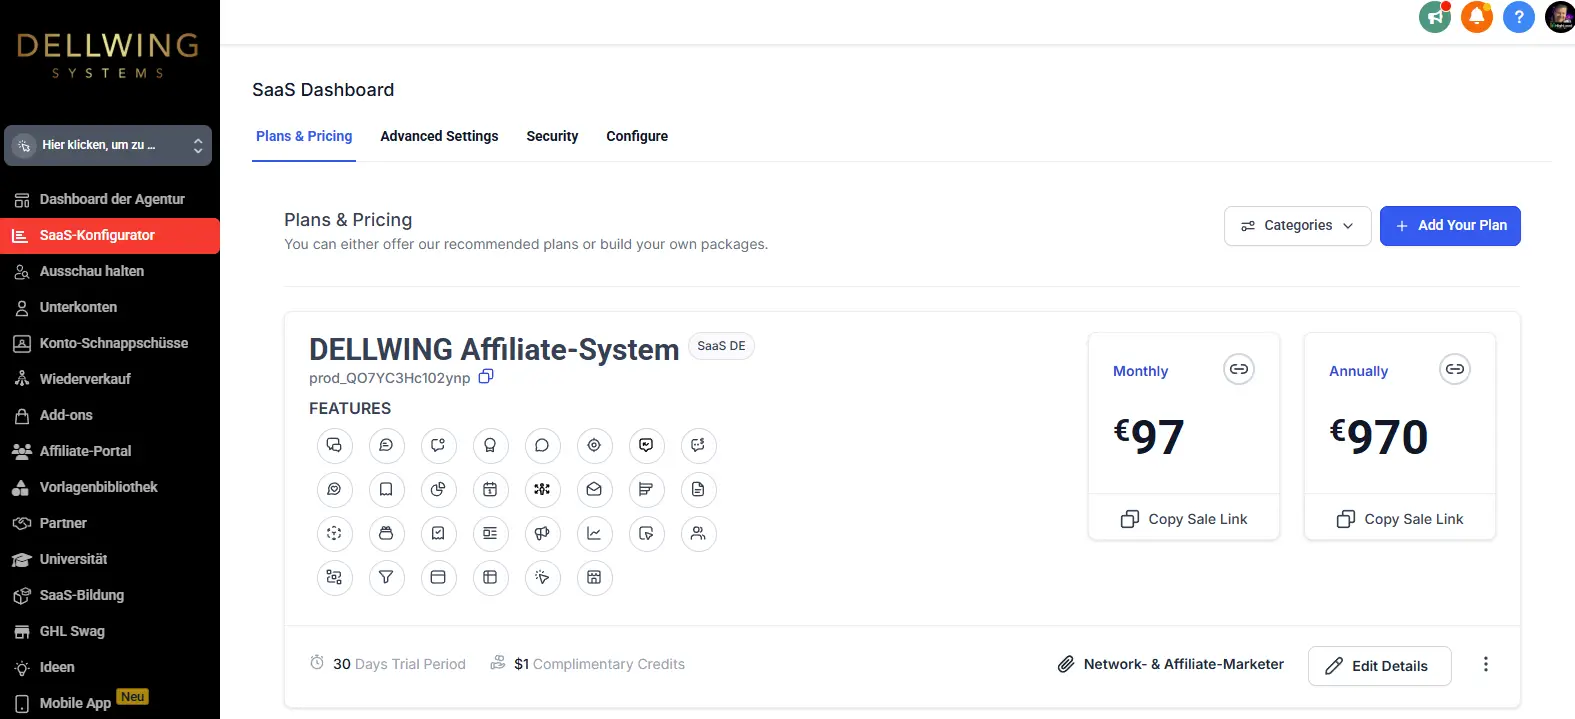Click the DELLWING Affiliate-System plan title
Viewport: 1575px width, 719px height.
494,349
